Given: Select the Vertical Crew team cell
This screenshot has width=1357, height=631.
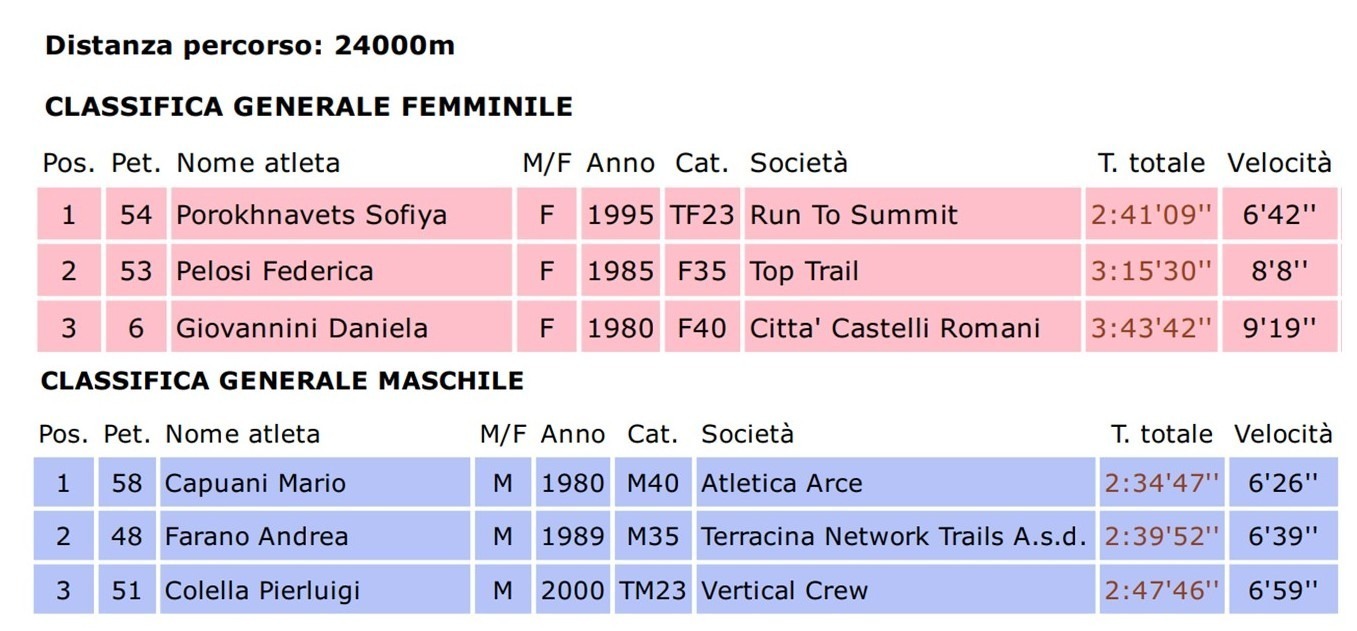Looking at the screenshot, I should coord(895,590).
